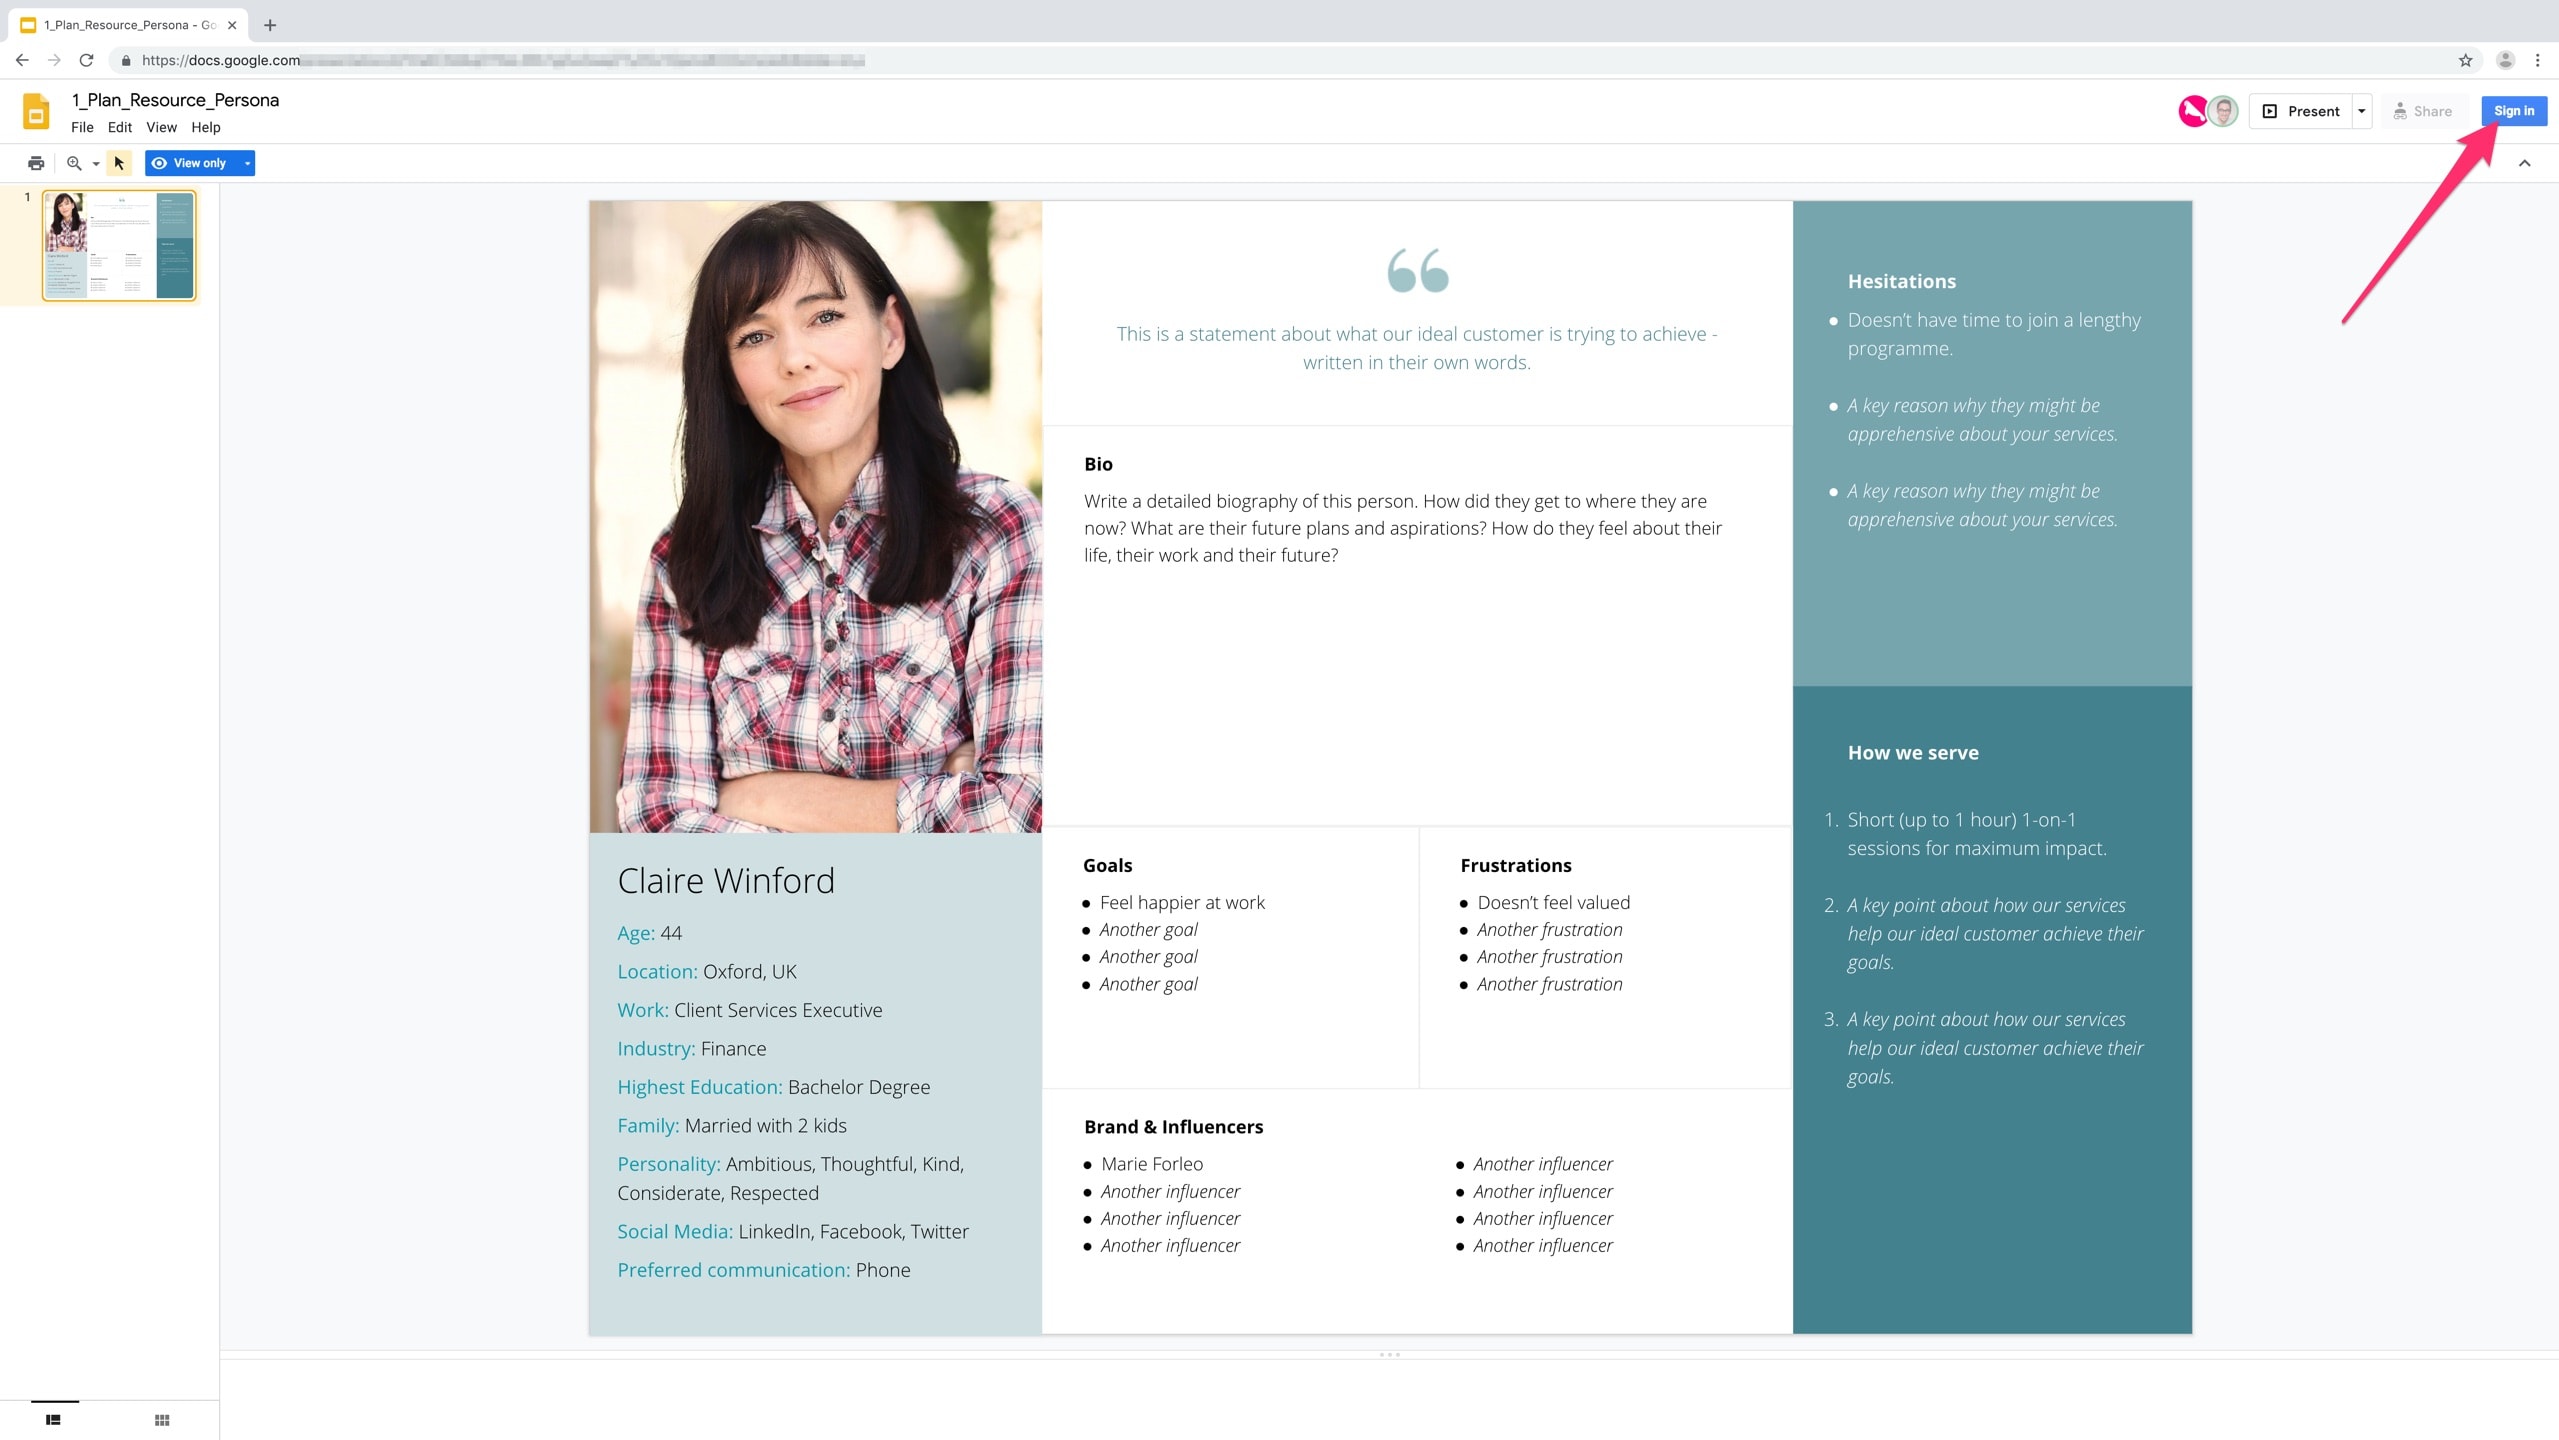Click the Claire Winford name heading
This screenshot has width=2559, height=1440.
click(726, 880)
